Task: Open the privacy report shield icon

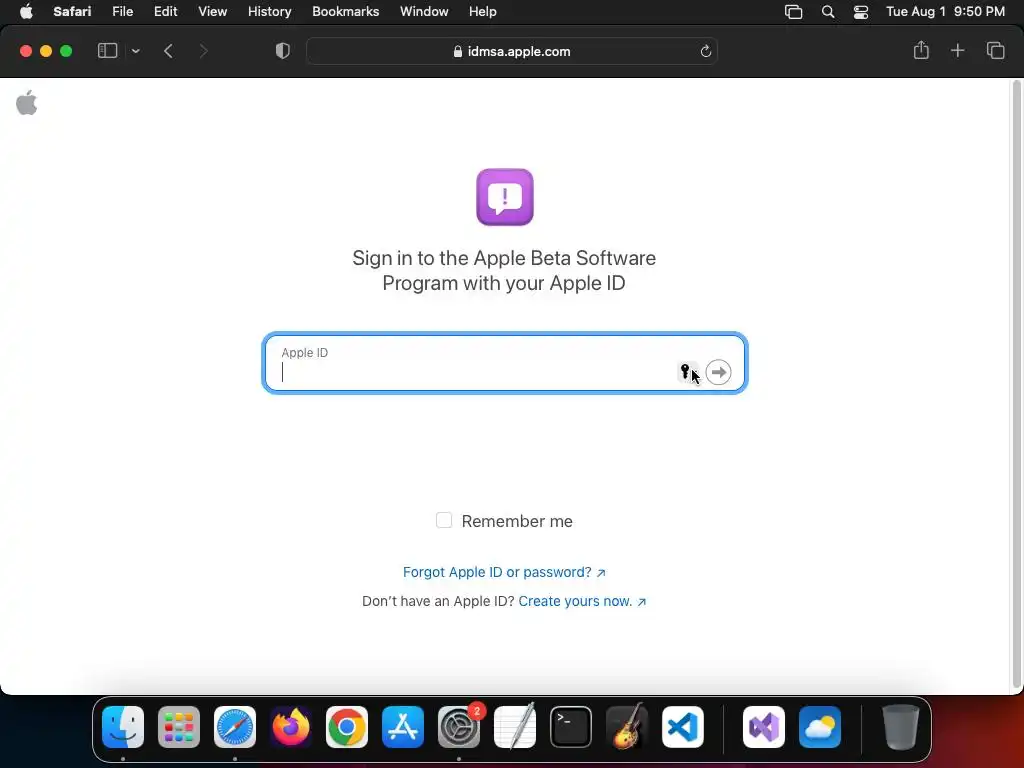Action: click(283, 51)
